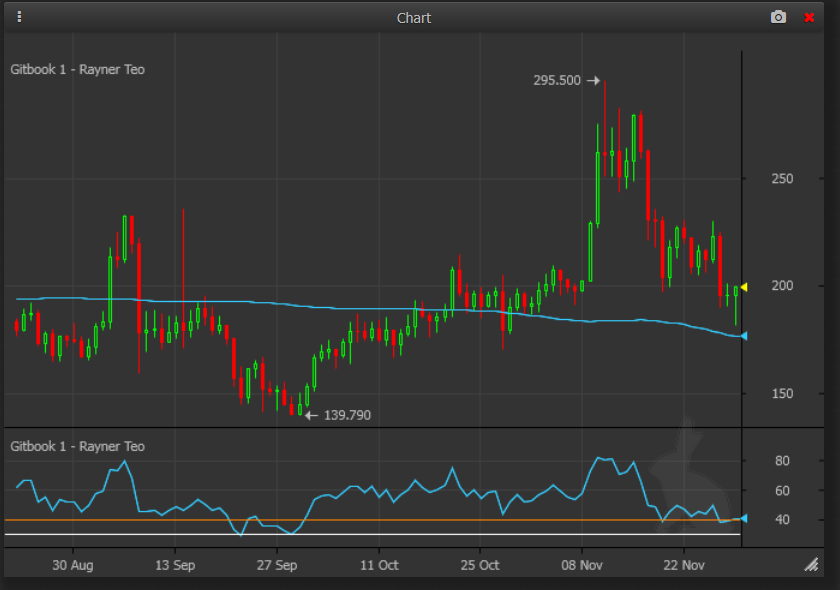Click the blue moving average arrow marker
840x590 pixels.
[x=743, y=336]
